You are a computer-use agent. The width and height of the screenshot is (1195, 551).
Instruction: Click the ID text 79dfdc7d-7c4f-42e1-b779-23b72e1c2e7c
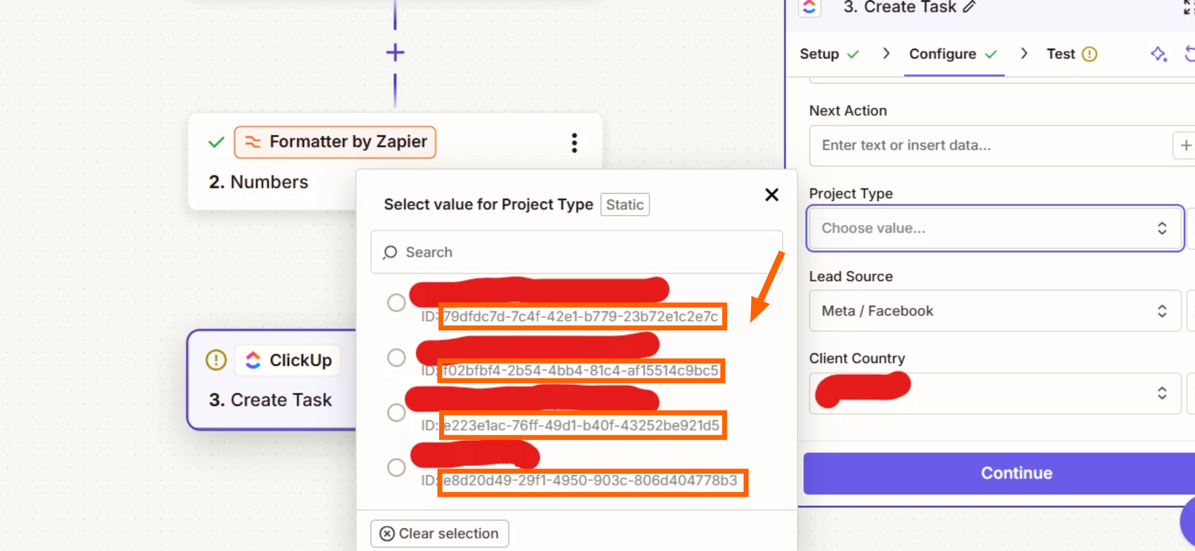pos(581,316)
